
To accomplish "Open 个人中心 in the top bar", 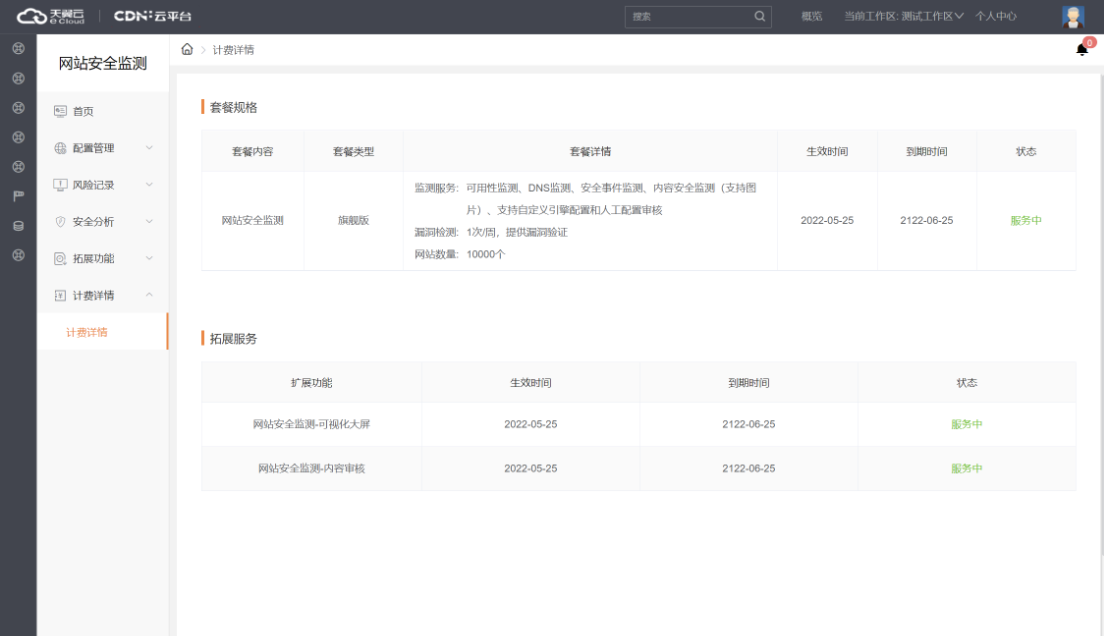I will tap(996, 16).
